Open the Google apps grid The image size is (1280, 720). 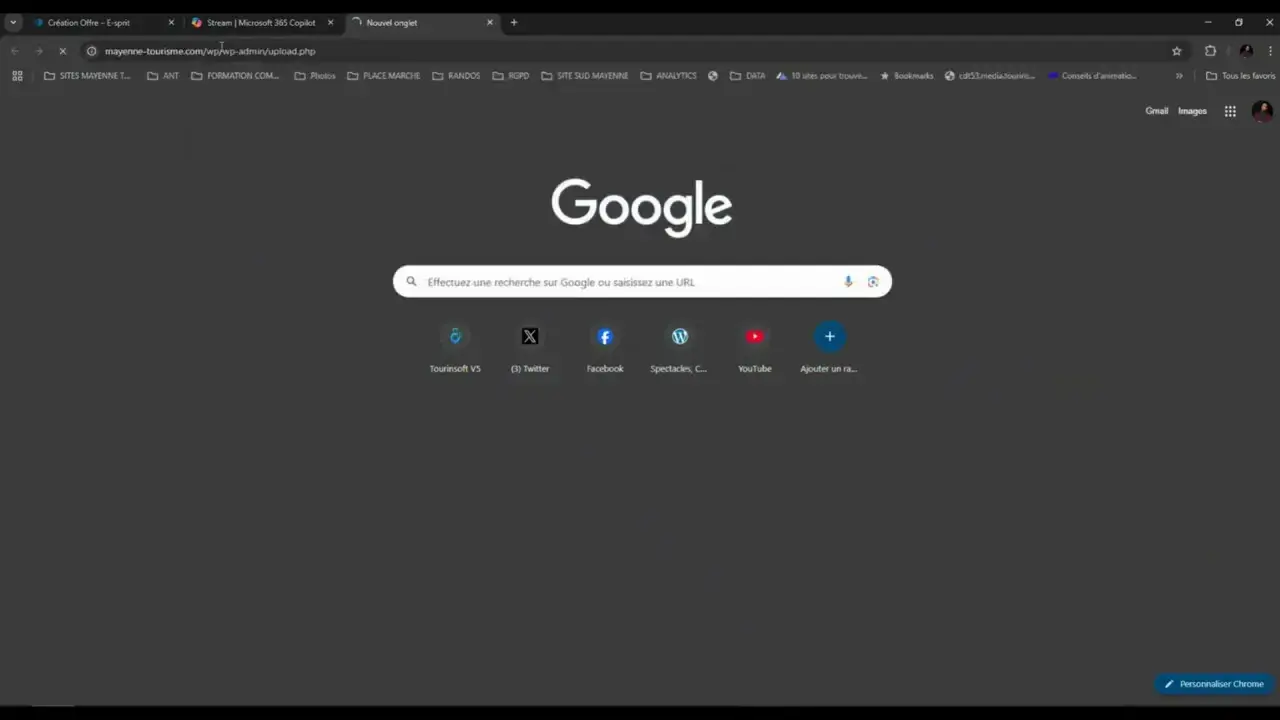click(1230, 111)
